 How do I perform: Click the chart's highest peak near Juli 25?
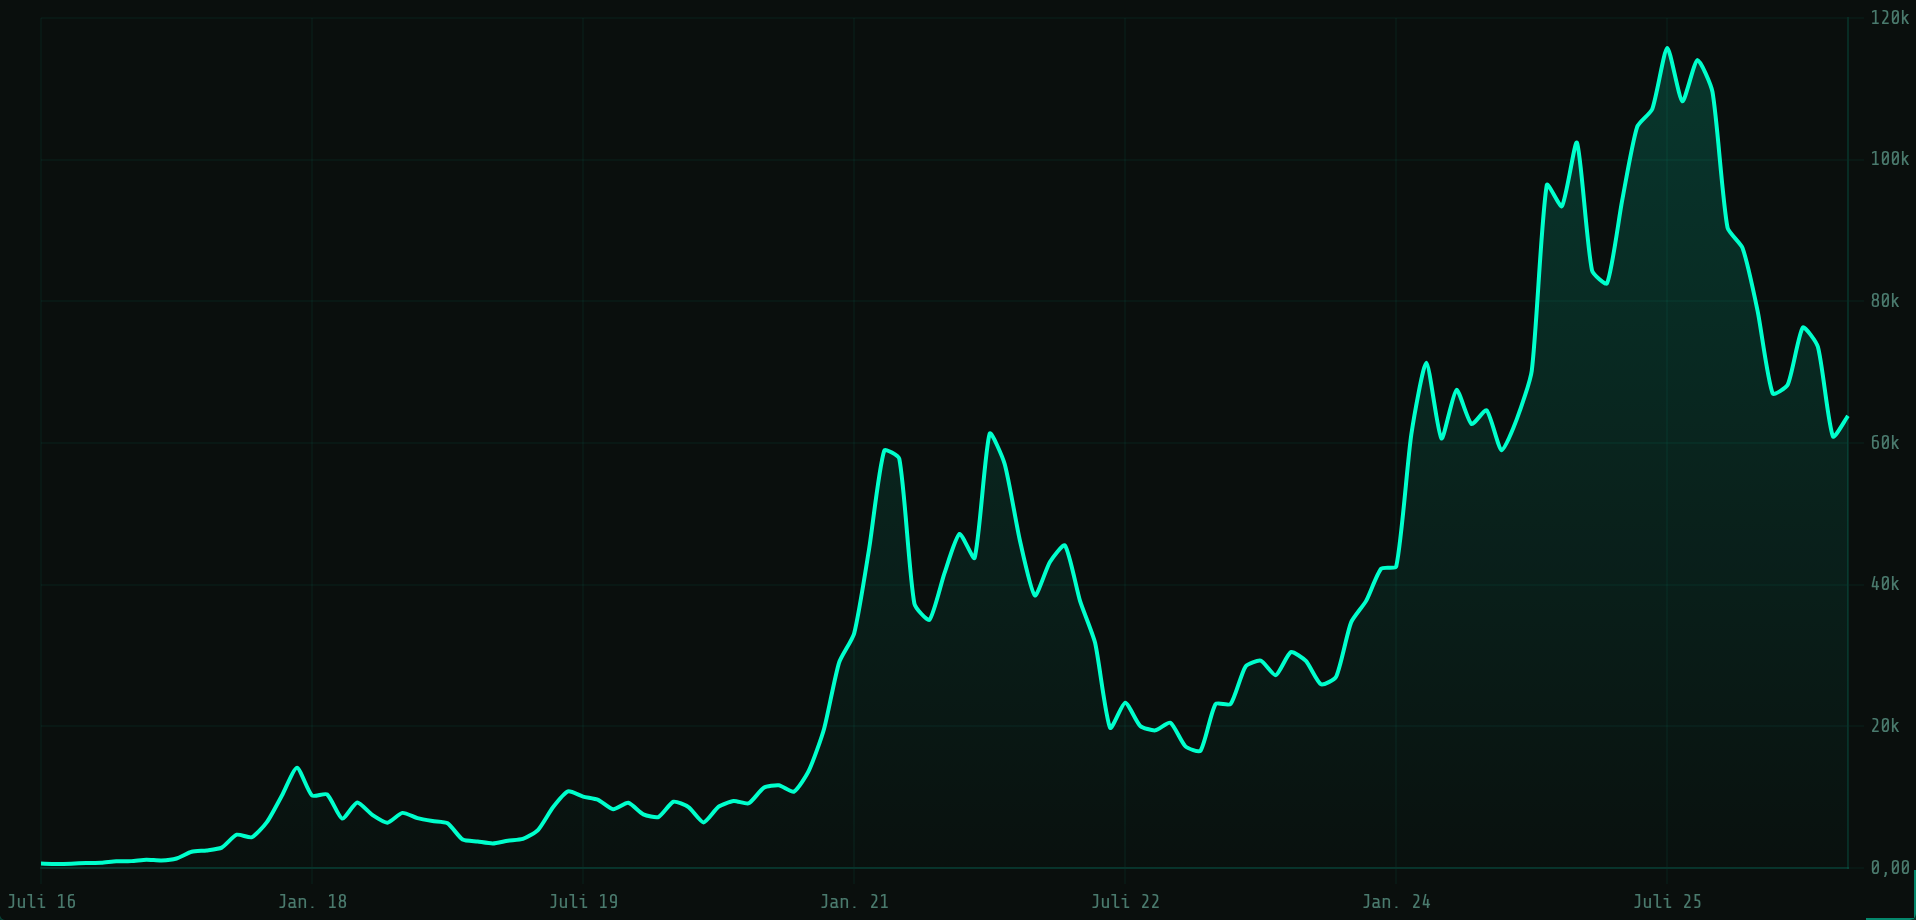click(1667, 48)
